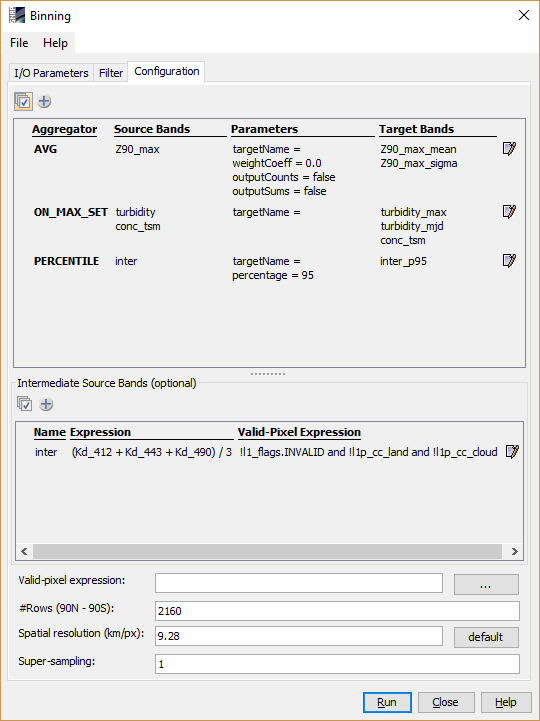
Task: Open the Help menu
Action: click(x=55, y=43)
